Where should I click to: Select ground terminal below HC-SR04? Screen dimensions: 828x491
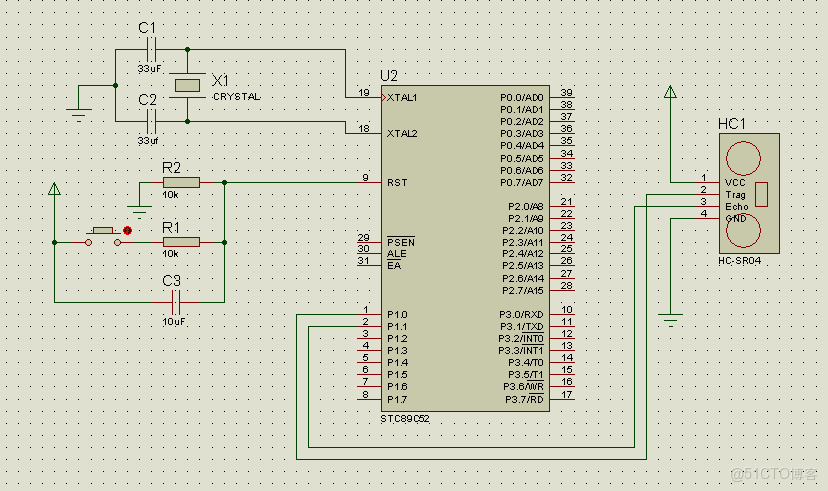[670, 319]
